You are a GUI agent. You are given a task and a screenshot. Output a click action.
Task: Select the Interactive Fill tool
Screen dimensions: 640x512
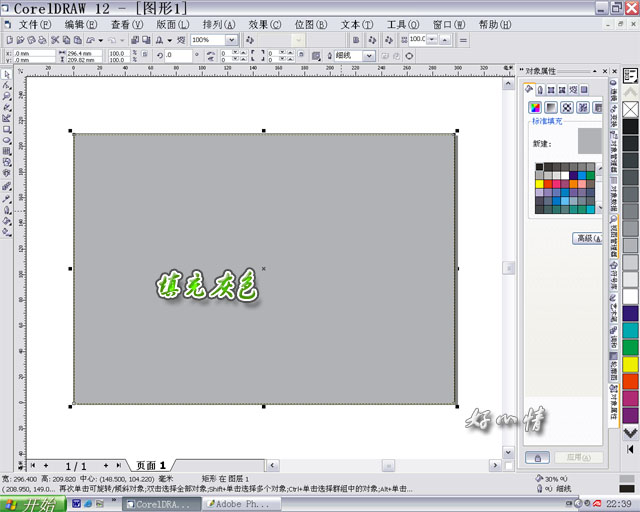point(7,232)
